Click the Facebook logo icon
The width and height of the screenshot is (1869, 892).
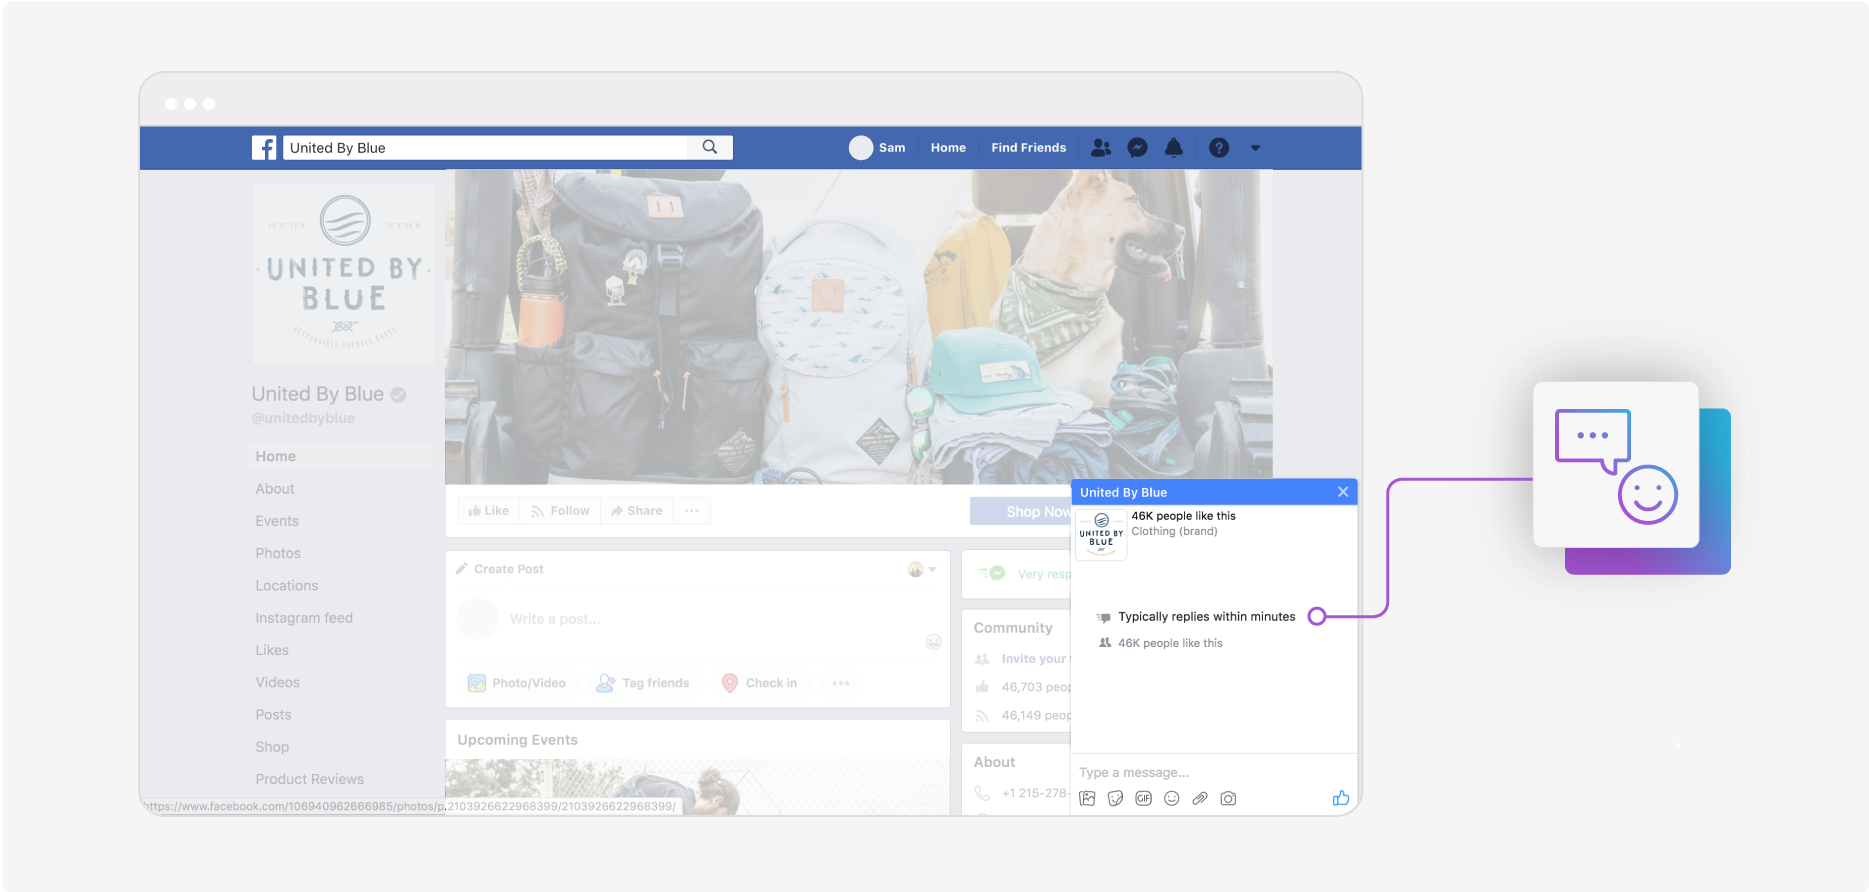tap(264, 148)
